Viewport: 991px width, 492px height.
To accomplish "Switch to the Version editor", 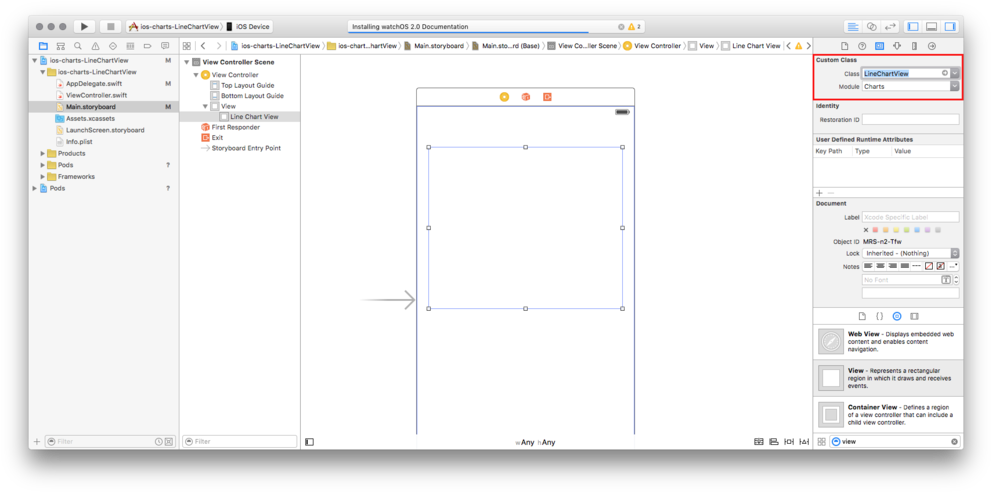I will point(889,27).
